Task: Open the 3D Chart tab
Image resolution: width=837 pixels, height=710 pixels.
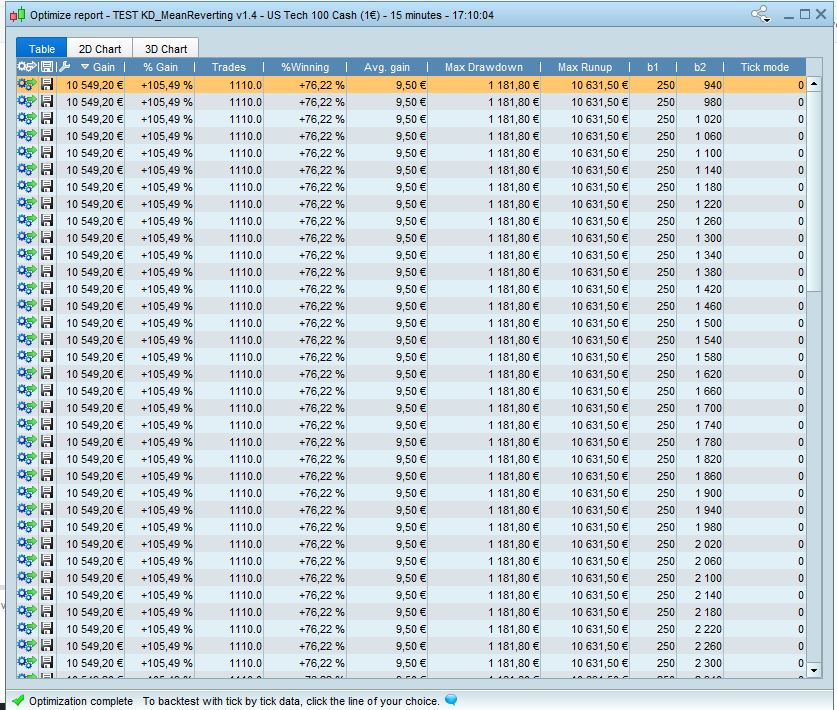Action: 165,49
